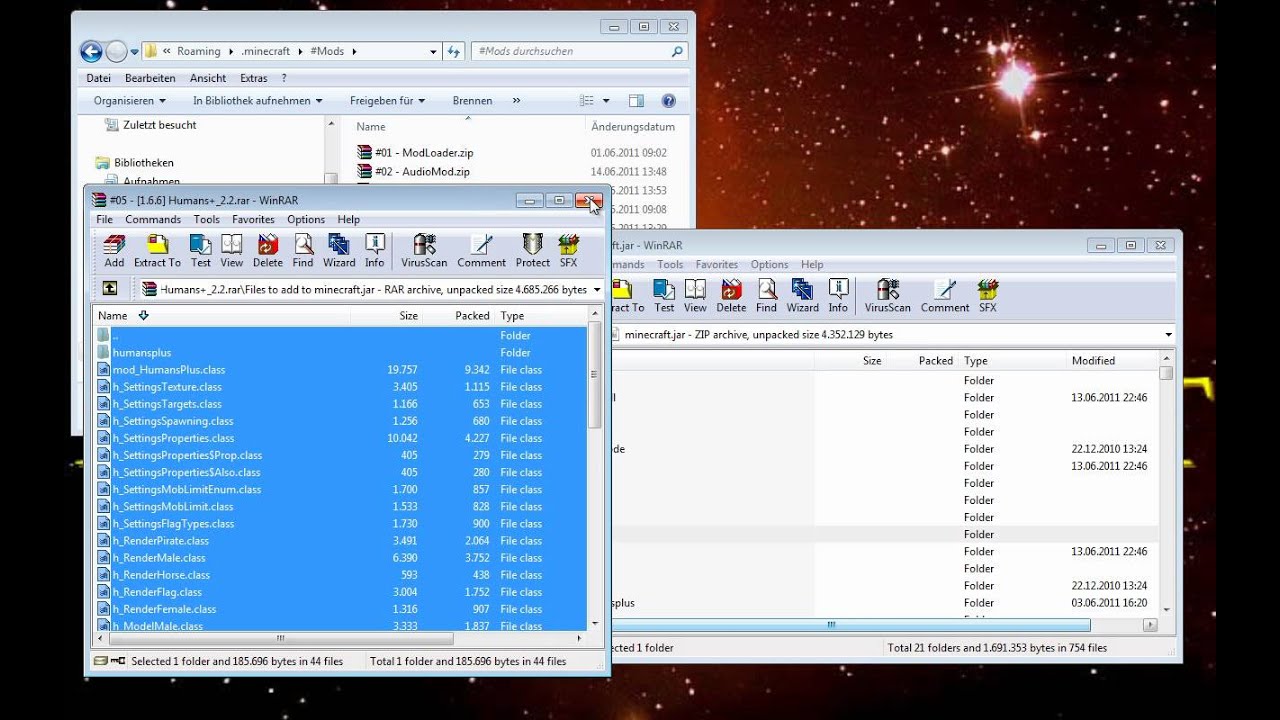
Task: Click Find icon in minecraft.jar WinRAR window
Action: click(x=766, y=295)
